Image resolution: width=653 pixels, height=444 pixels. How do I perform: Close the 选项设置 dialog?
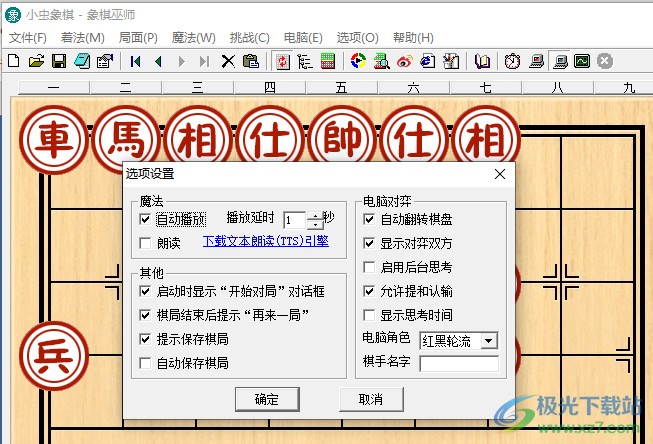(x=500, y=174)
